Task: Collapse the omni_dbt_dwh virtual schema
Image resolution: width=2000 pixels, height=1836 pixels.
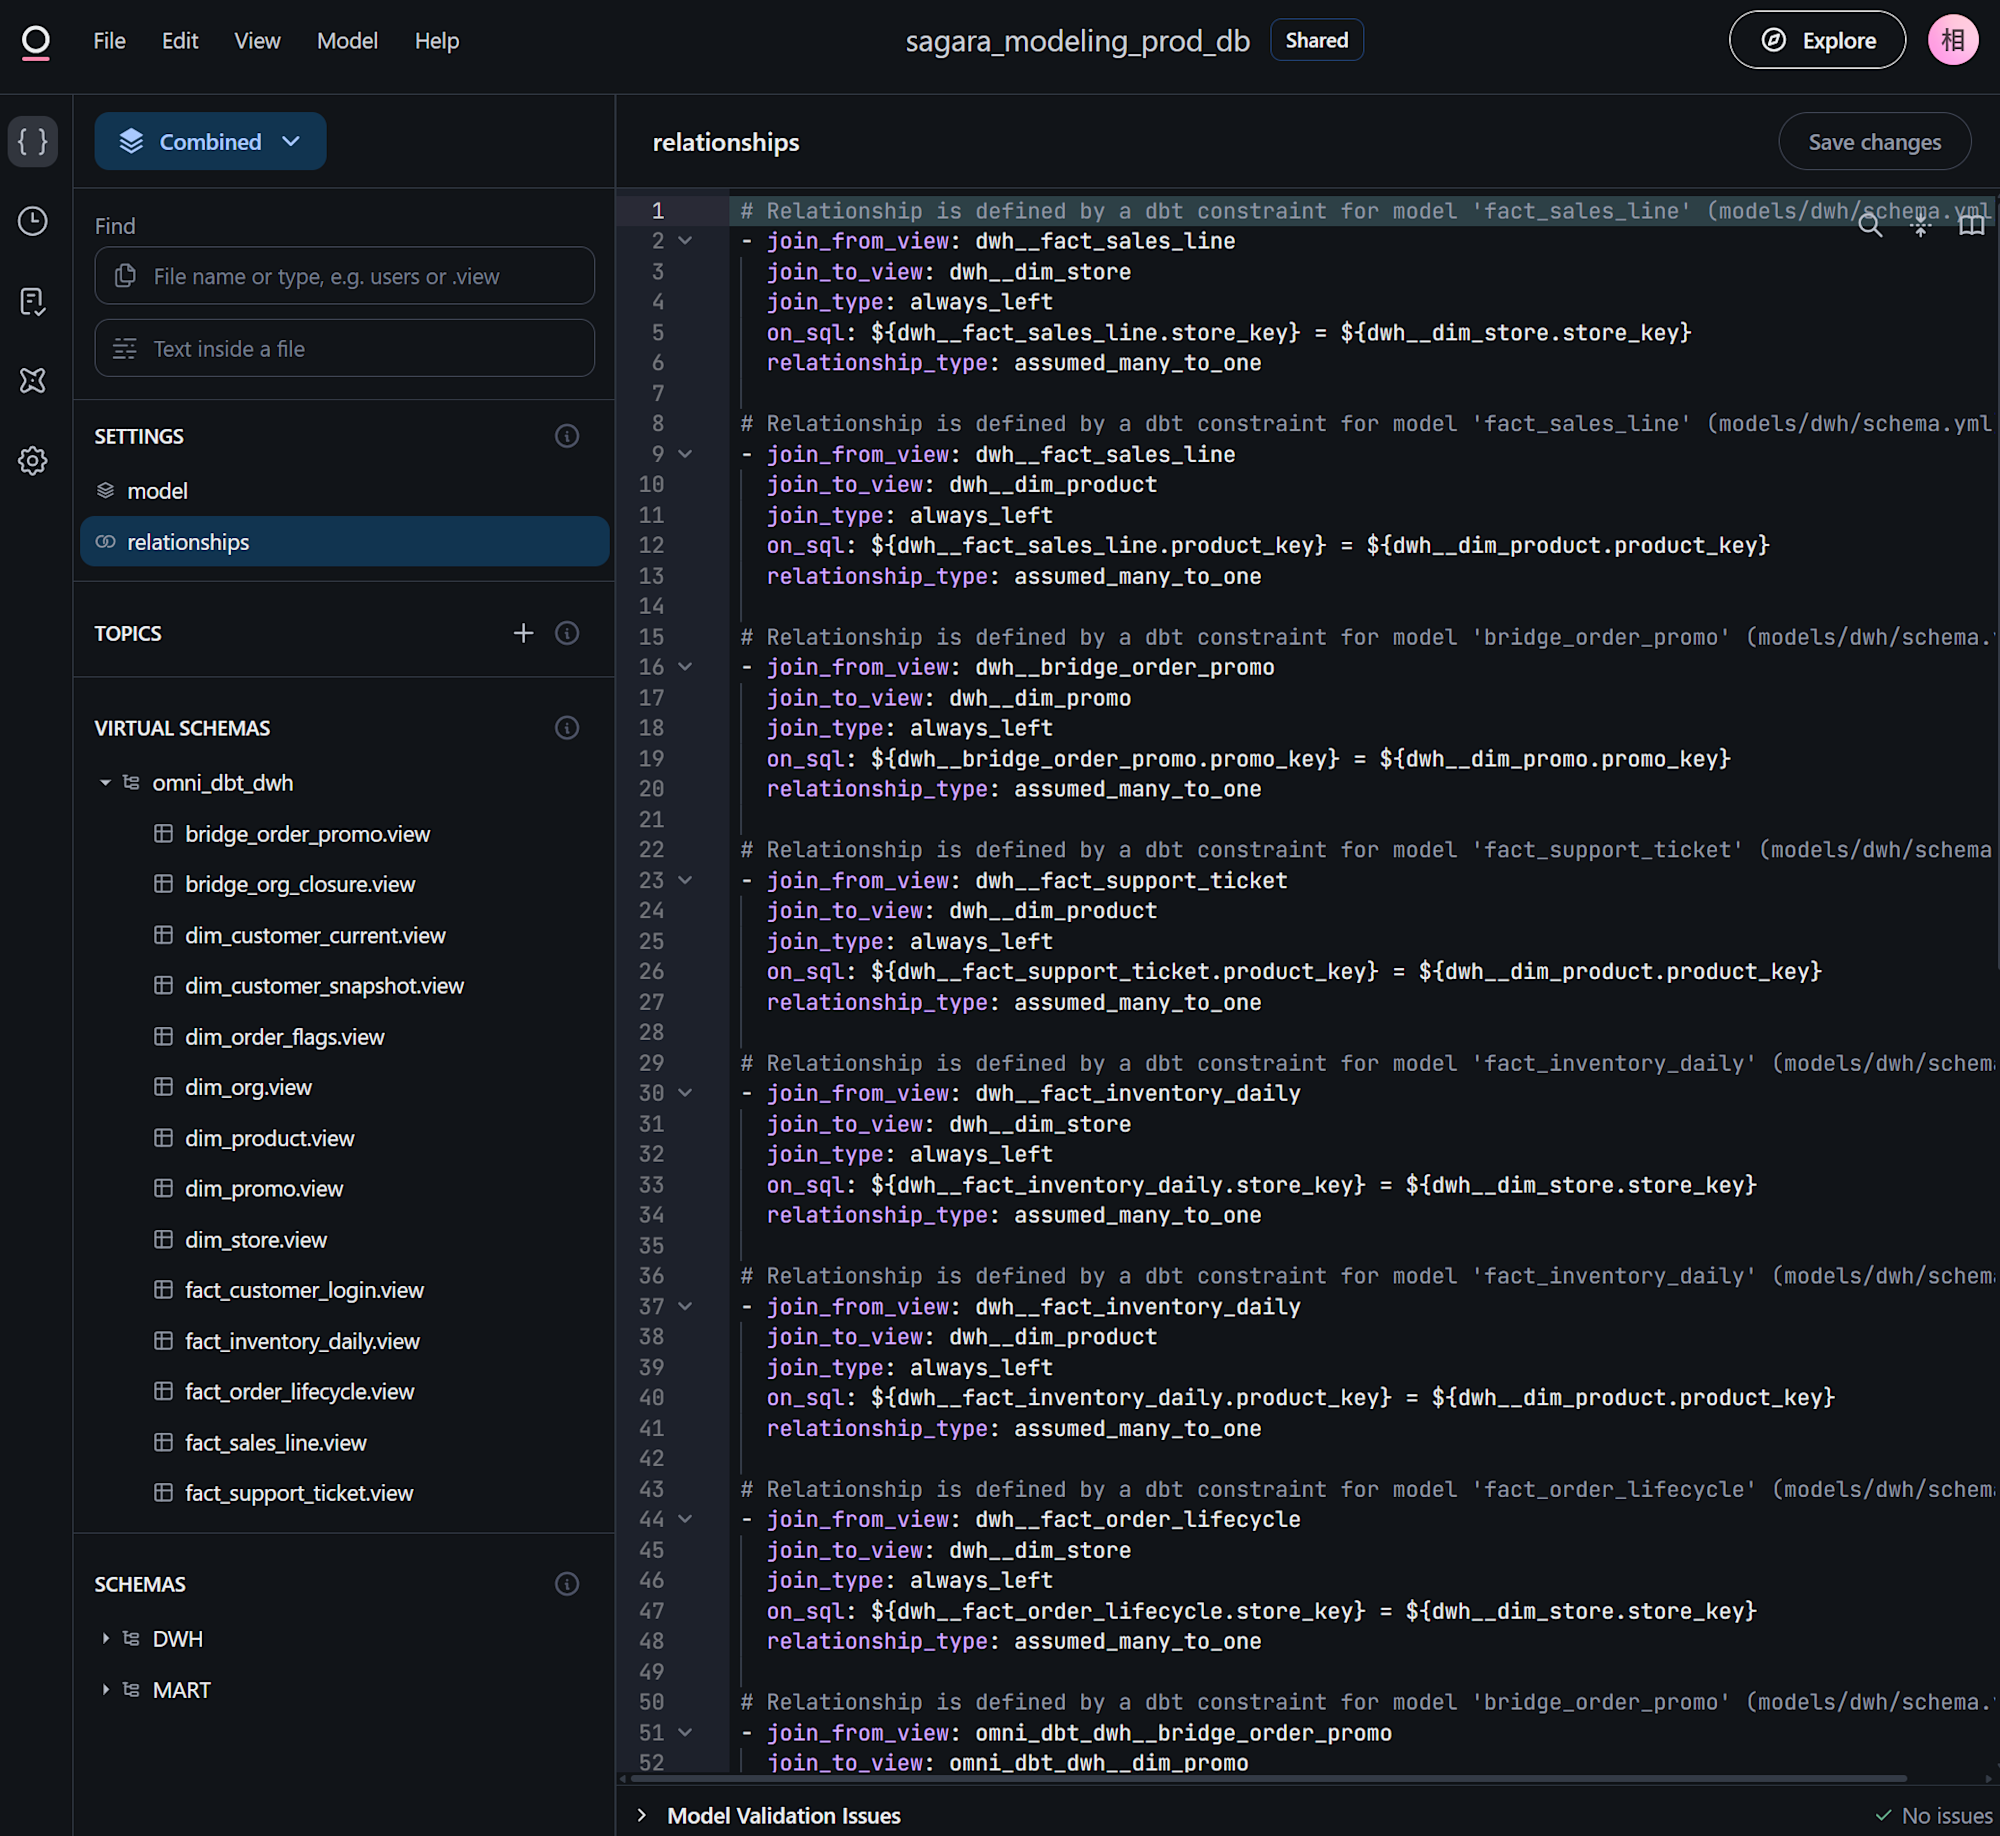Action: point(105,783)
